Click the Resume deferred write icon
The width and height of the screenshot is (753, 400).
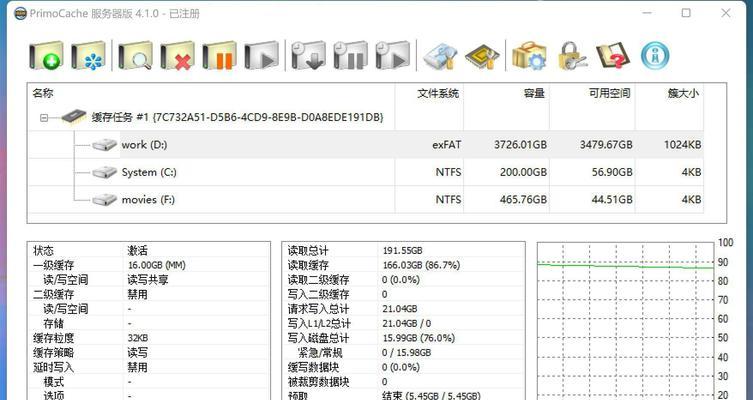[x=392, y=56]
